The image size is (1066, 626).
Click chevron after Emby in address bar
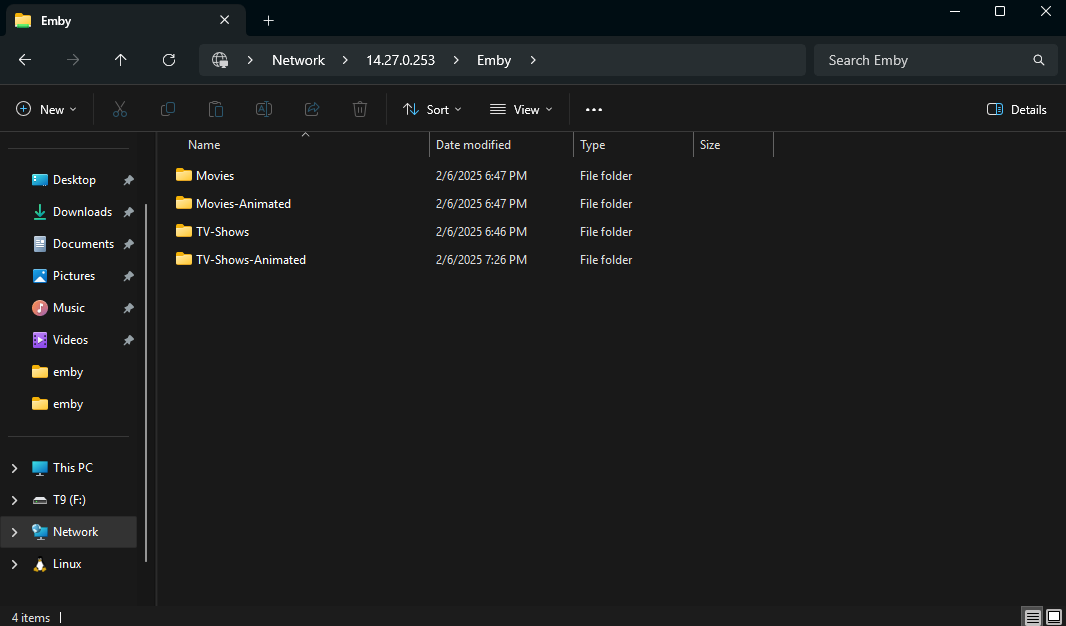[x=533, y=60]
